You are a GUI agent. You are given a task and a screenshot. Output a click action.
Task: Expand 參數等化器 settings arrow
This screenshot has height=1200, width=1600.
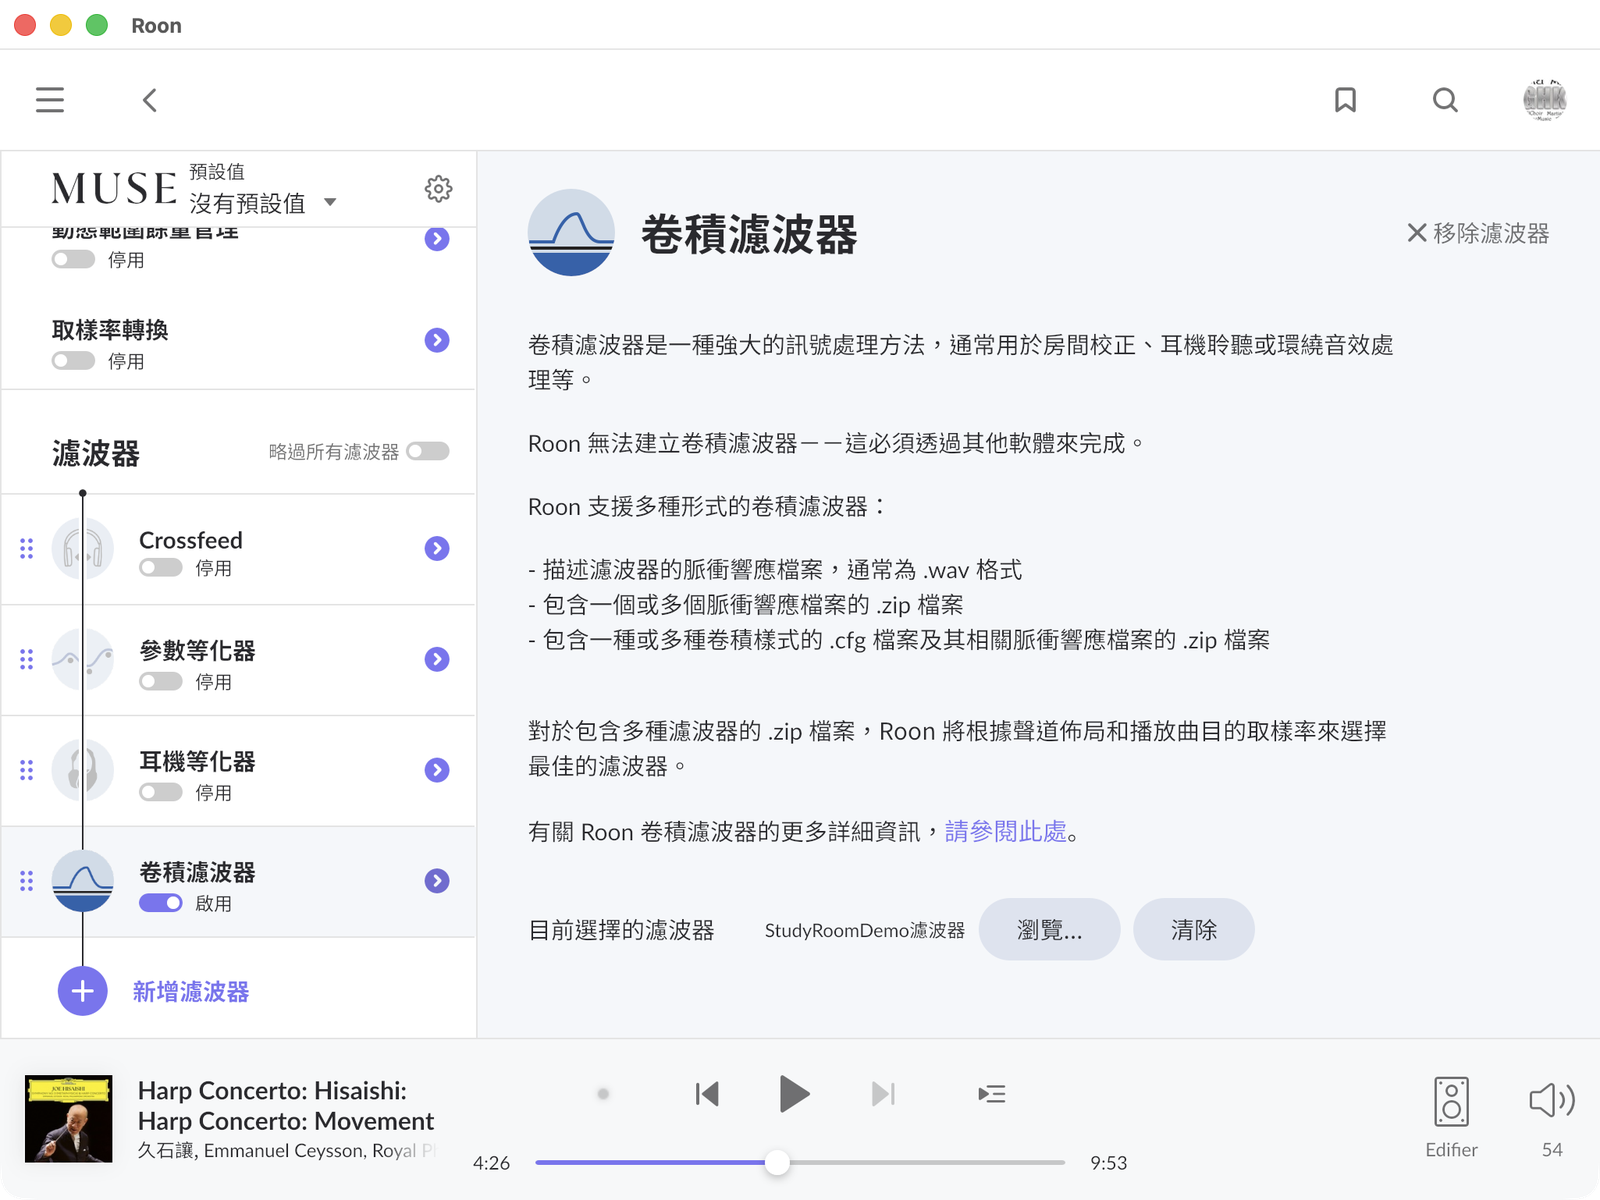pyautogui.click(x=437, y=659)
